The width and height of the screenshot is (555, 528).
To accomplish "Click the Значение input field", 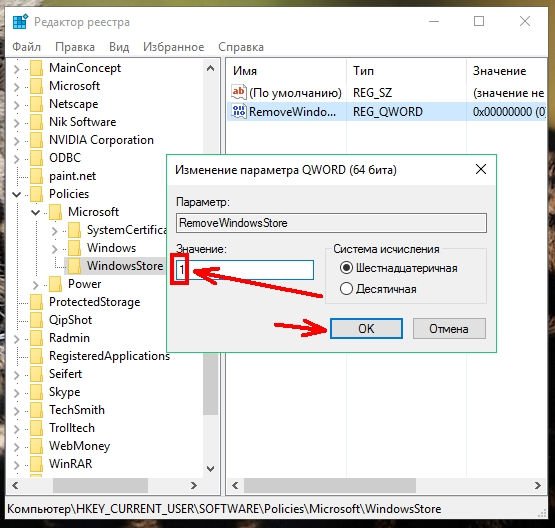I will (x=245, y=270).
